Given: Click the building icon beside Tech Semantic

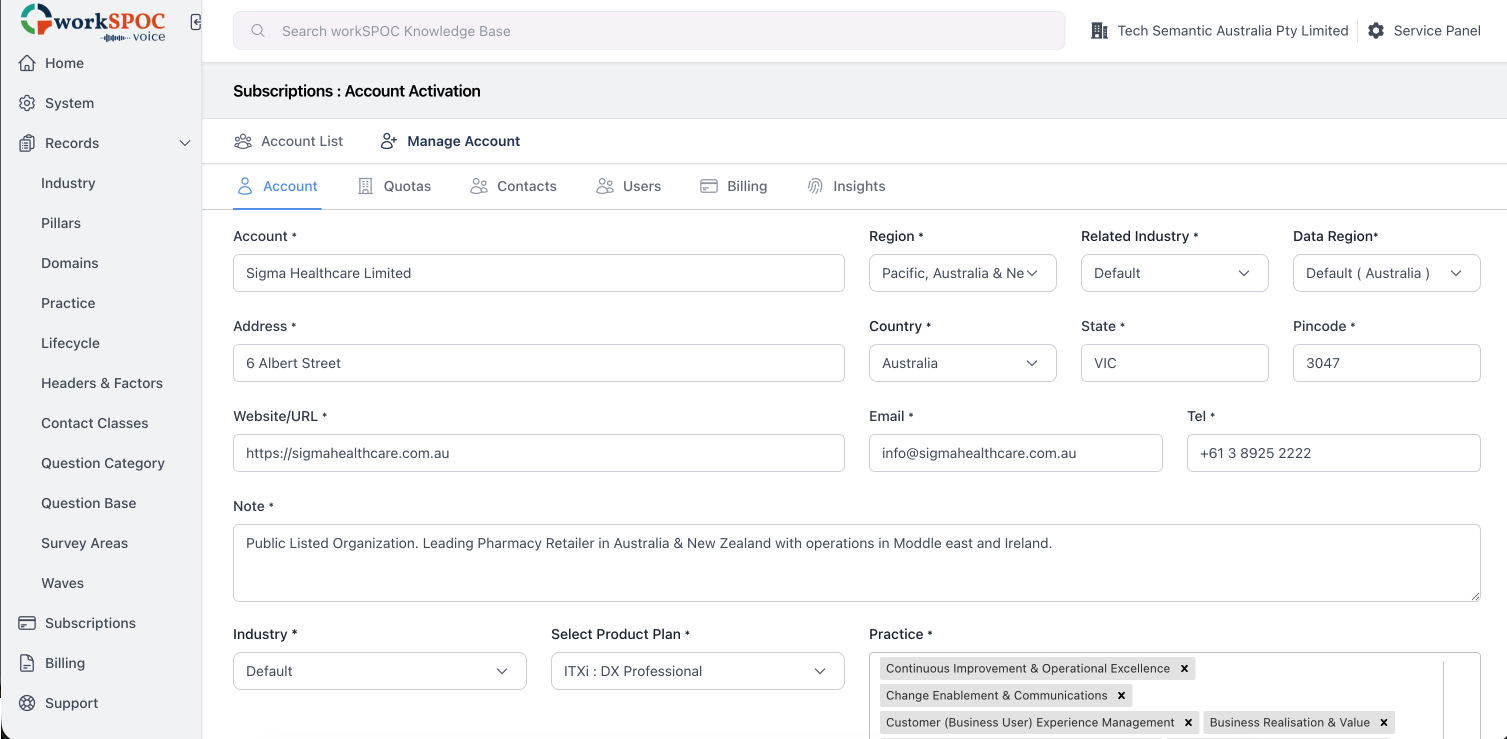Looking at the screenshot, I should 1099,31.
